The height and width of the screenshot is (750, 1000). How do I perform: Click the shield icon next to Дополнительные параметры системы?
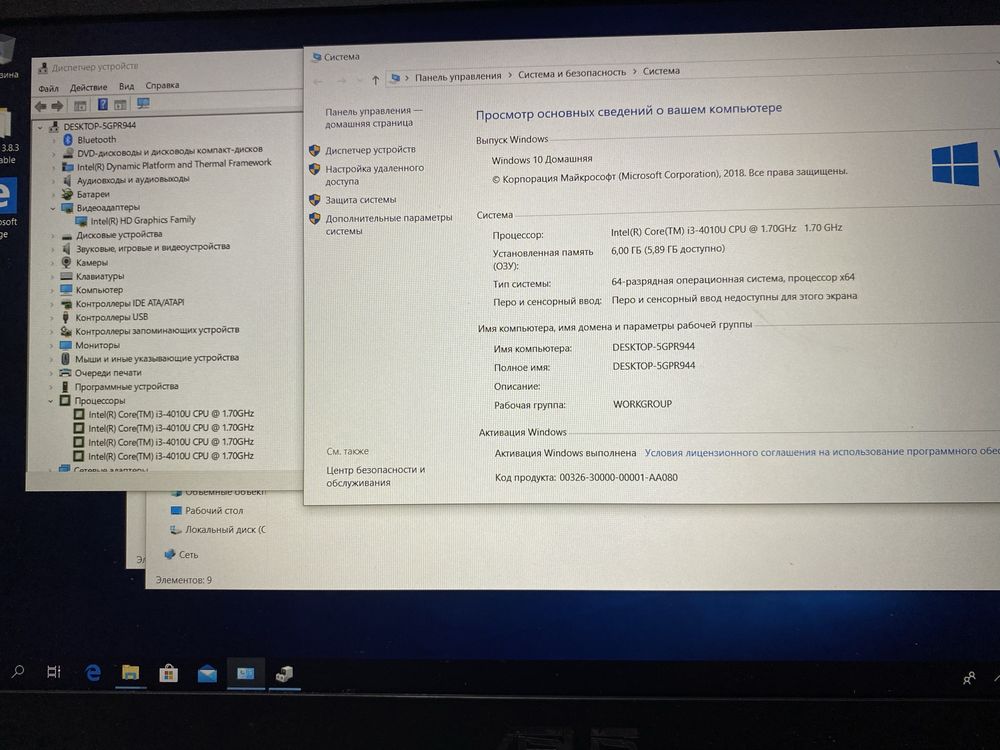click(314, 219)
